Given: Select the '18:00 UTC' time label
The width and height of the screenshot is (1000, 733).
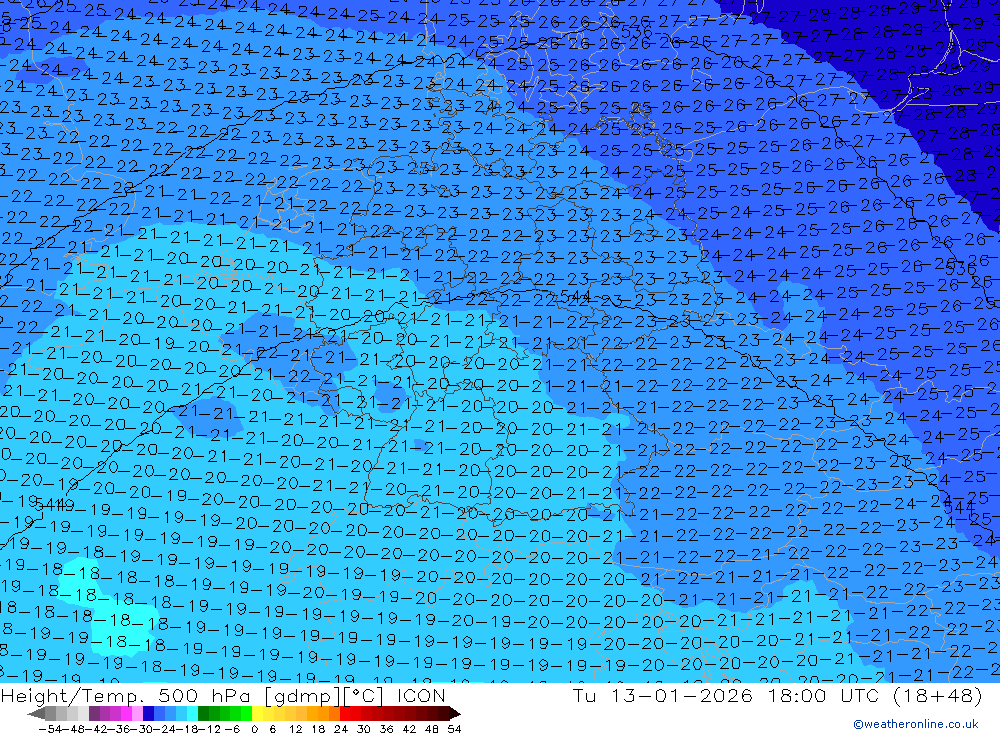Looking at the screenshot, I should pos(823,695).
